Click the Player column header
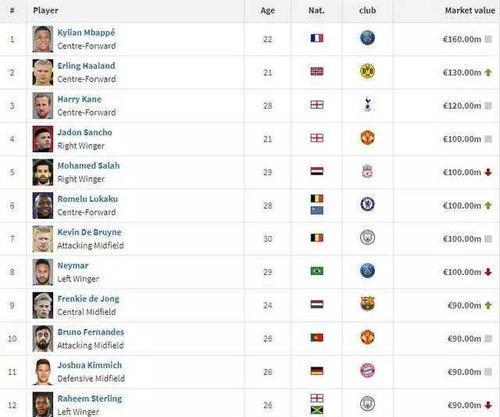Image resolution: width=500 pixels, height=417 pixels. [46, 11]
